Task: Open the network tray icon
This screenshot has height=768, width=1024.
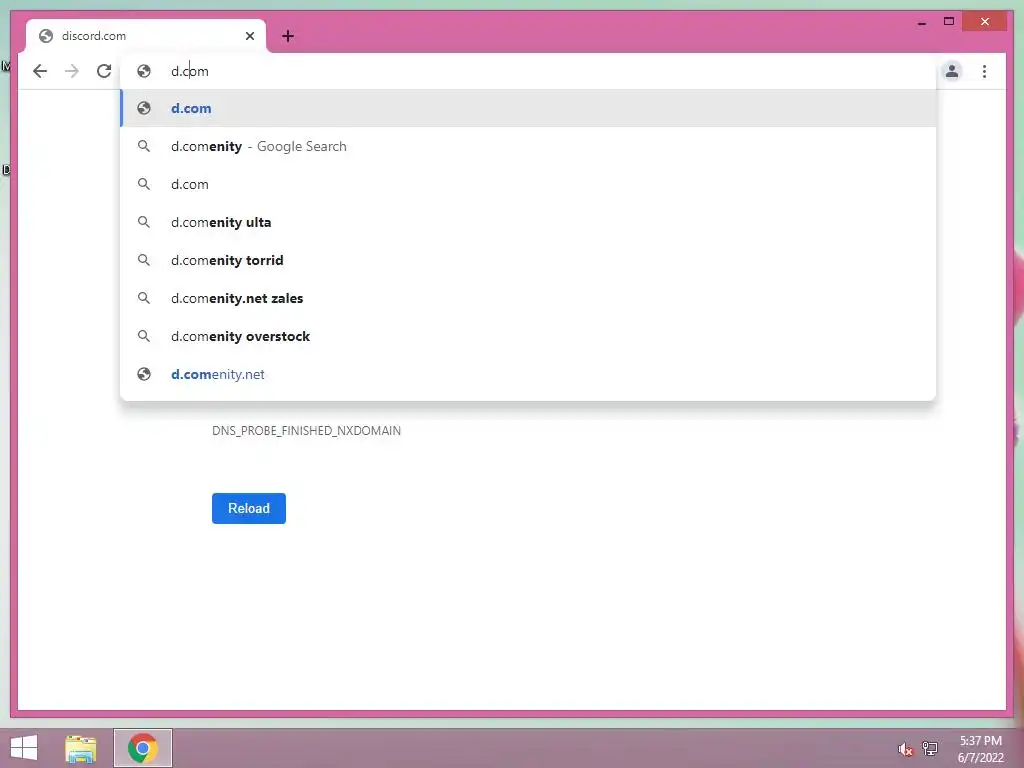Action: [x=930, y=748]
